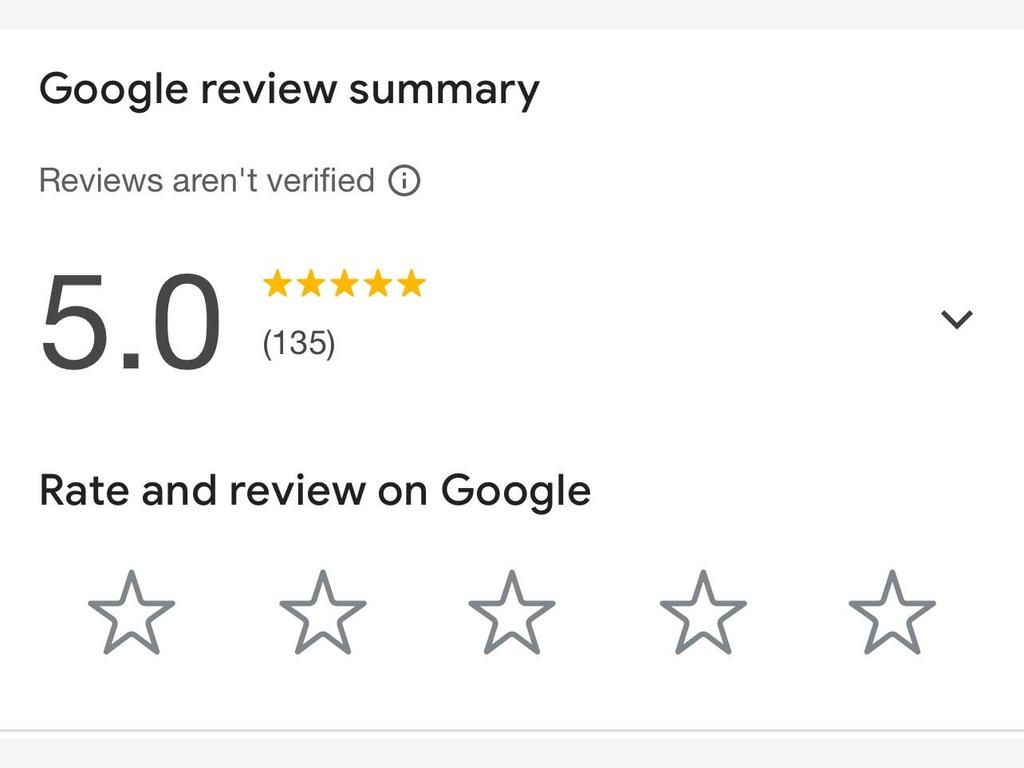The image size is (1024, 768).
Task: Click the second yellow filled star
Action: 310,283
